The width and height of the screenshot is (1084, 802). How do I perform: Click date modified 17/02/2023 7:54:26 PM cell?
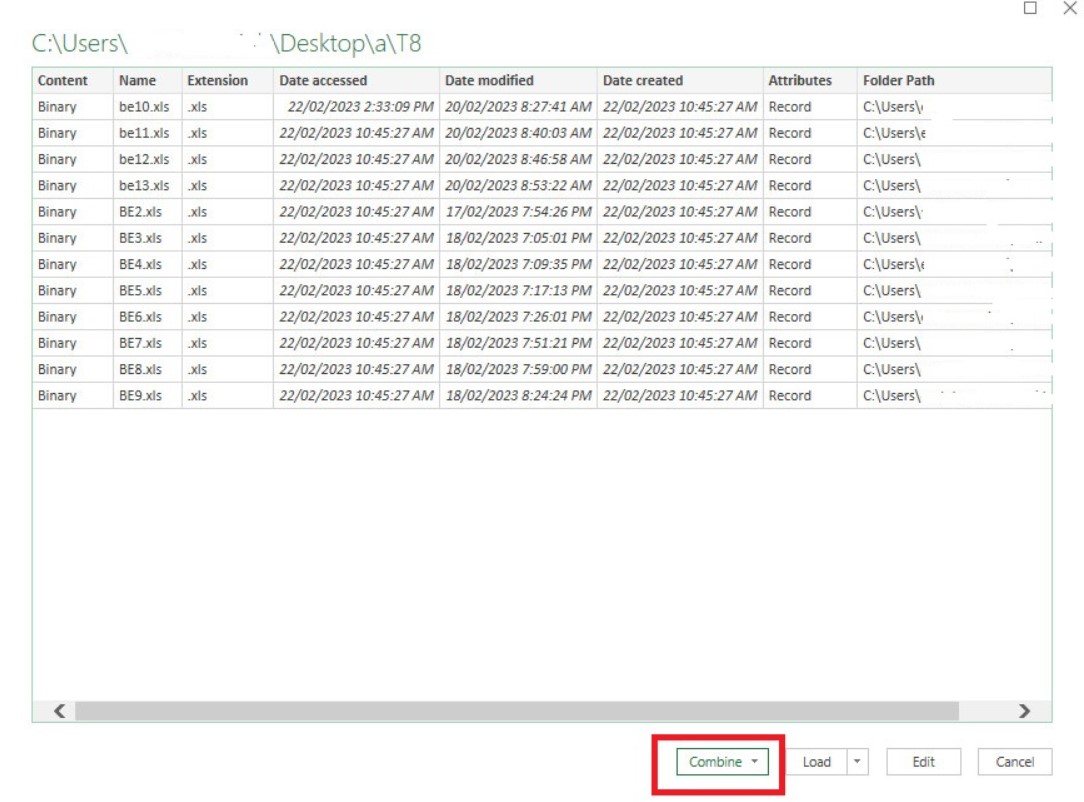tap(518, 212)
